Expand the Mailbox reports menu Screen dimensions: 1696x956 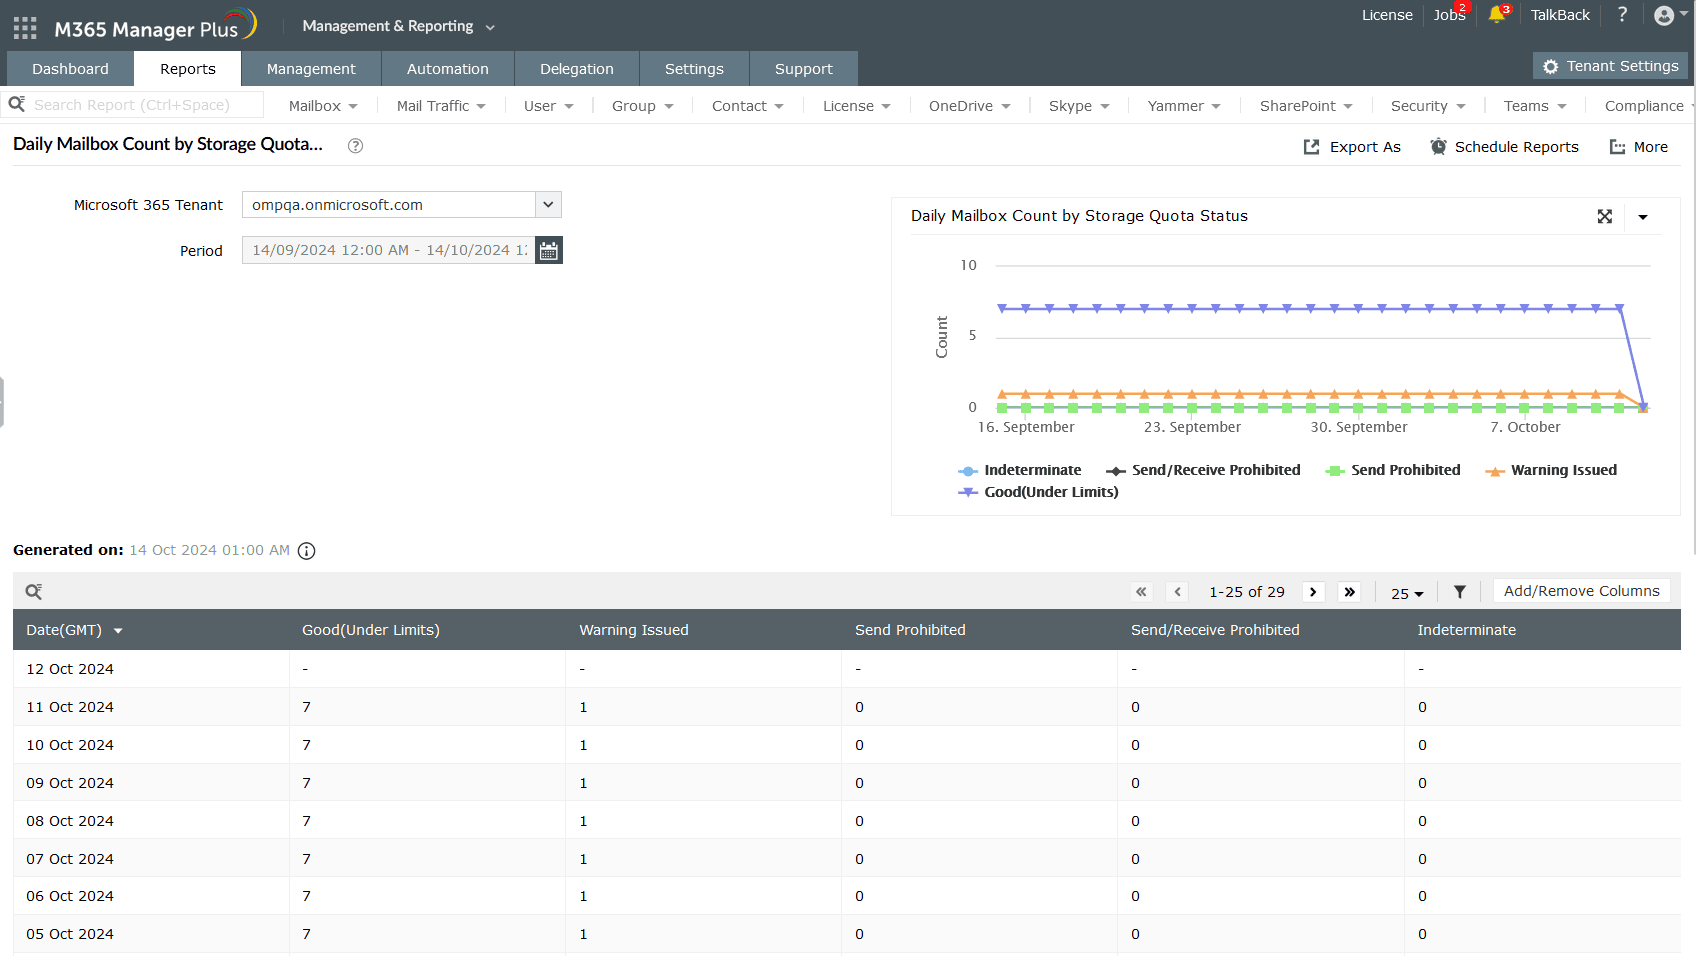(322, 106)
